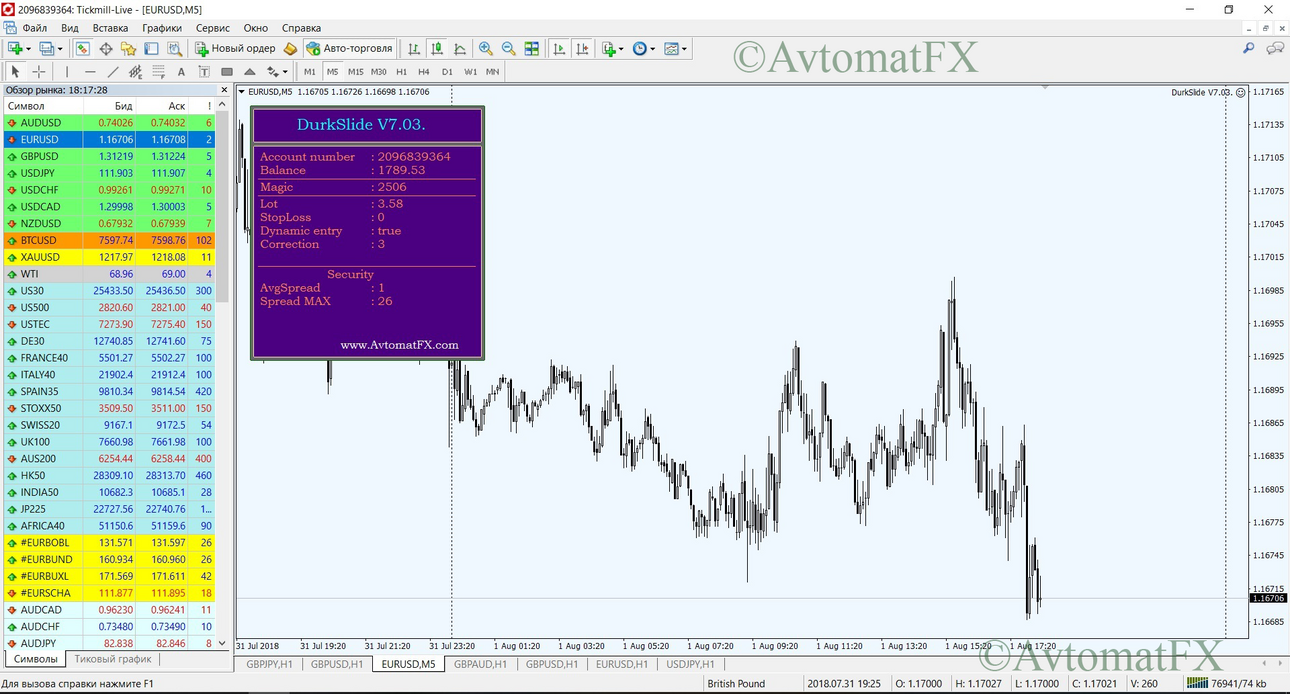
Task: Click the New Chart toolbar icon
Action: (15, 48)
